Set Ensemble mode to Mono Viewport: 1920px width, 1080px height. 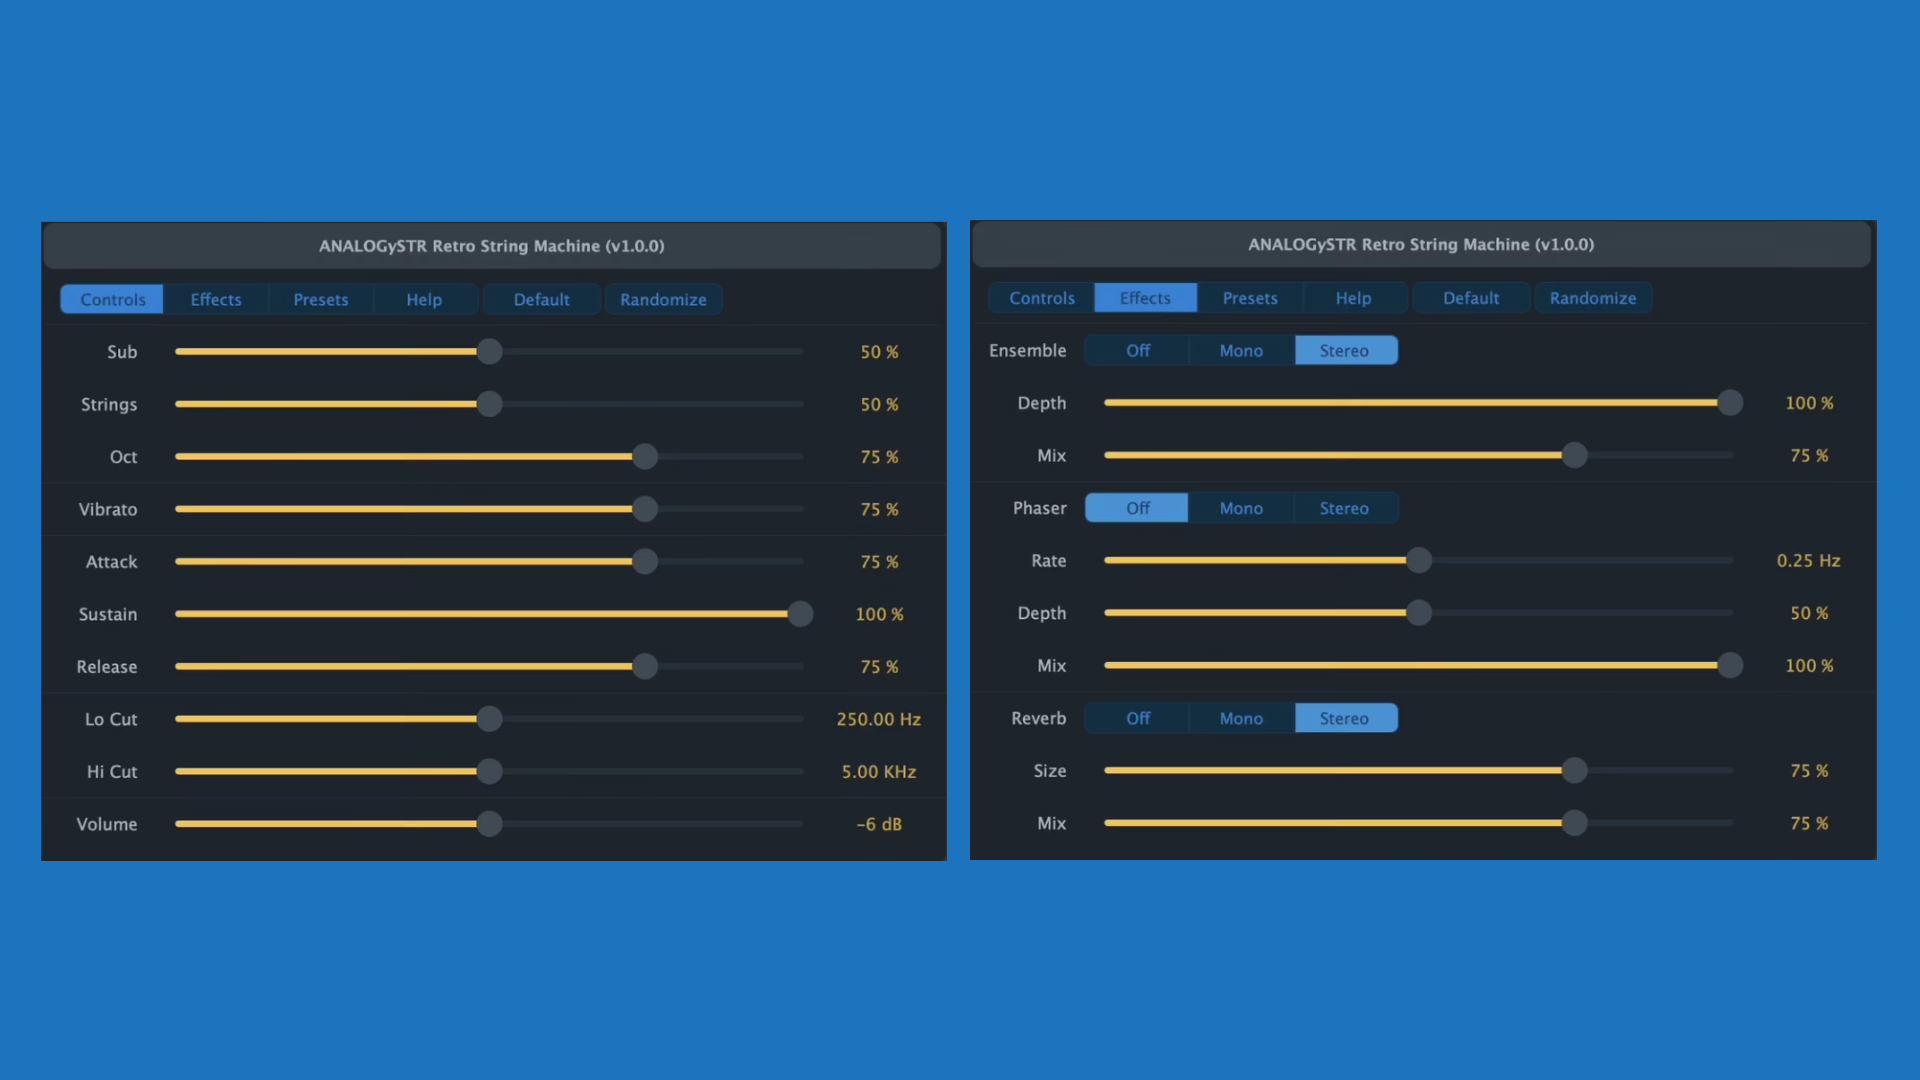click(1240, 350)
